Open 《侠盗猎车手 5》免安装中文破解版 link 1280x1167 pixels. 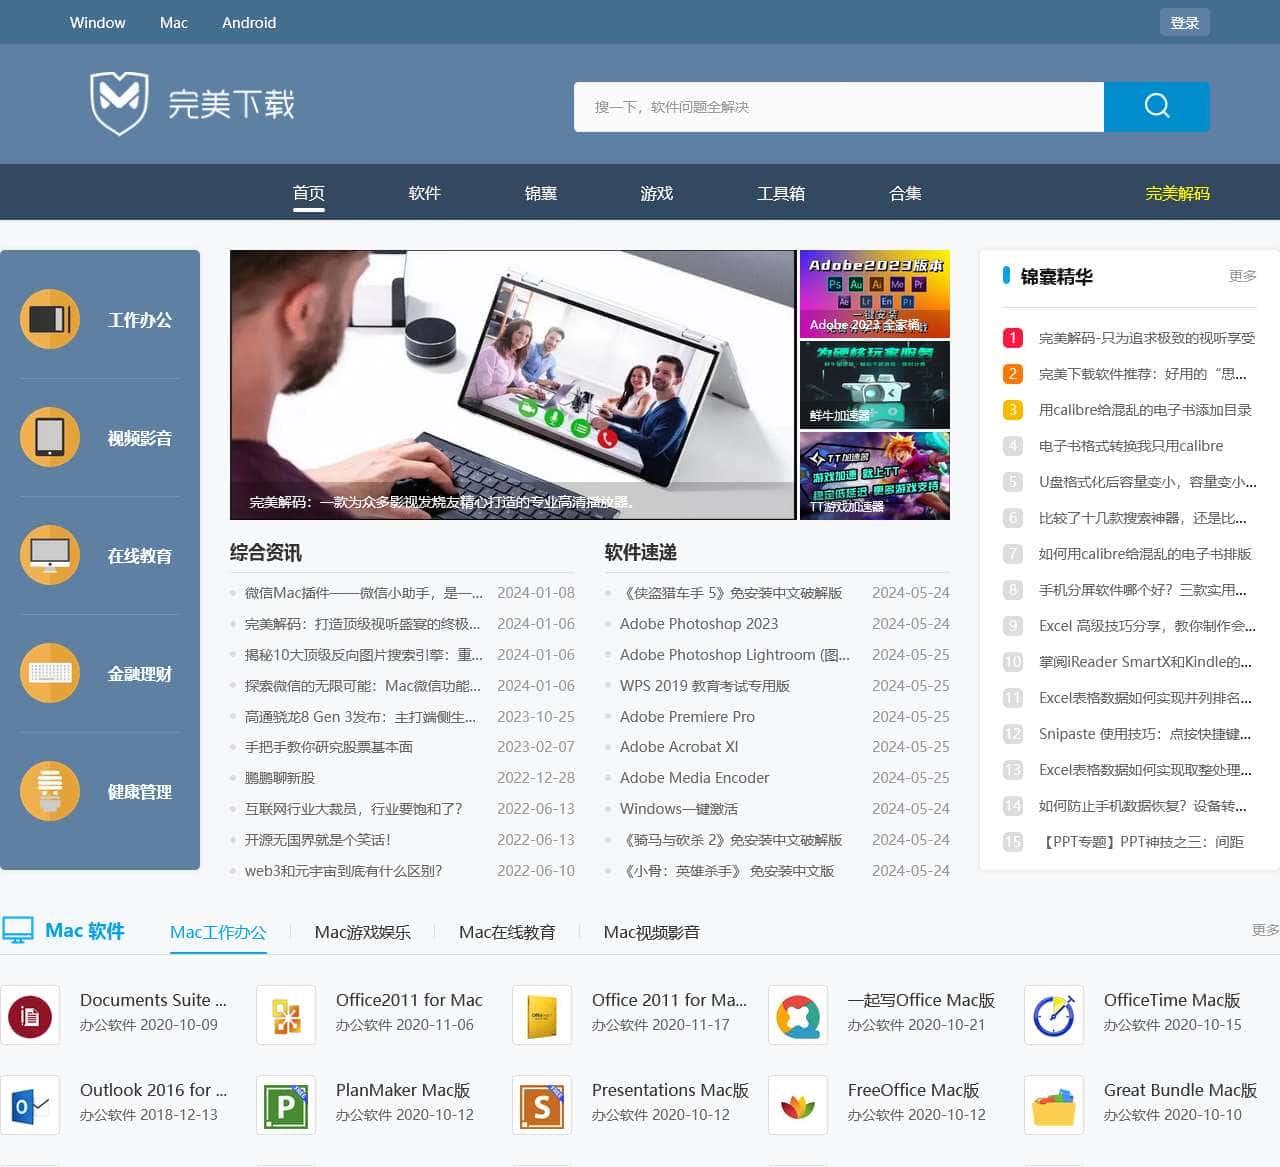tap(731, 593)
